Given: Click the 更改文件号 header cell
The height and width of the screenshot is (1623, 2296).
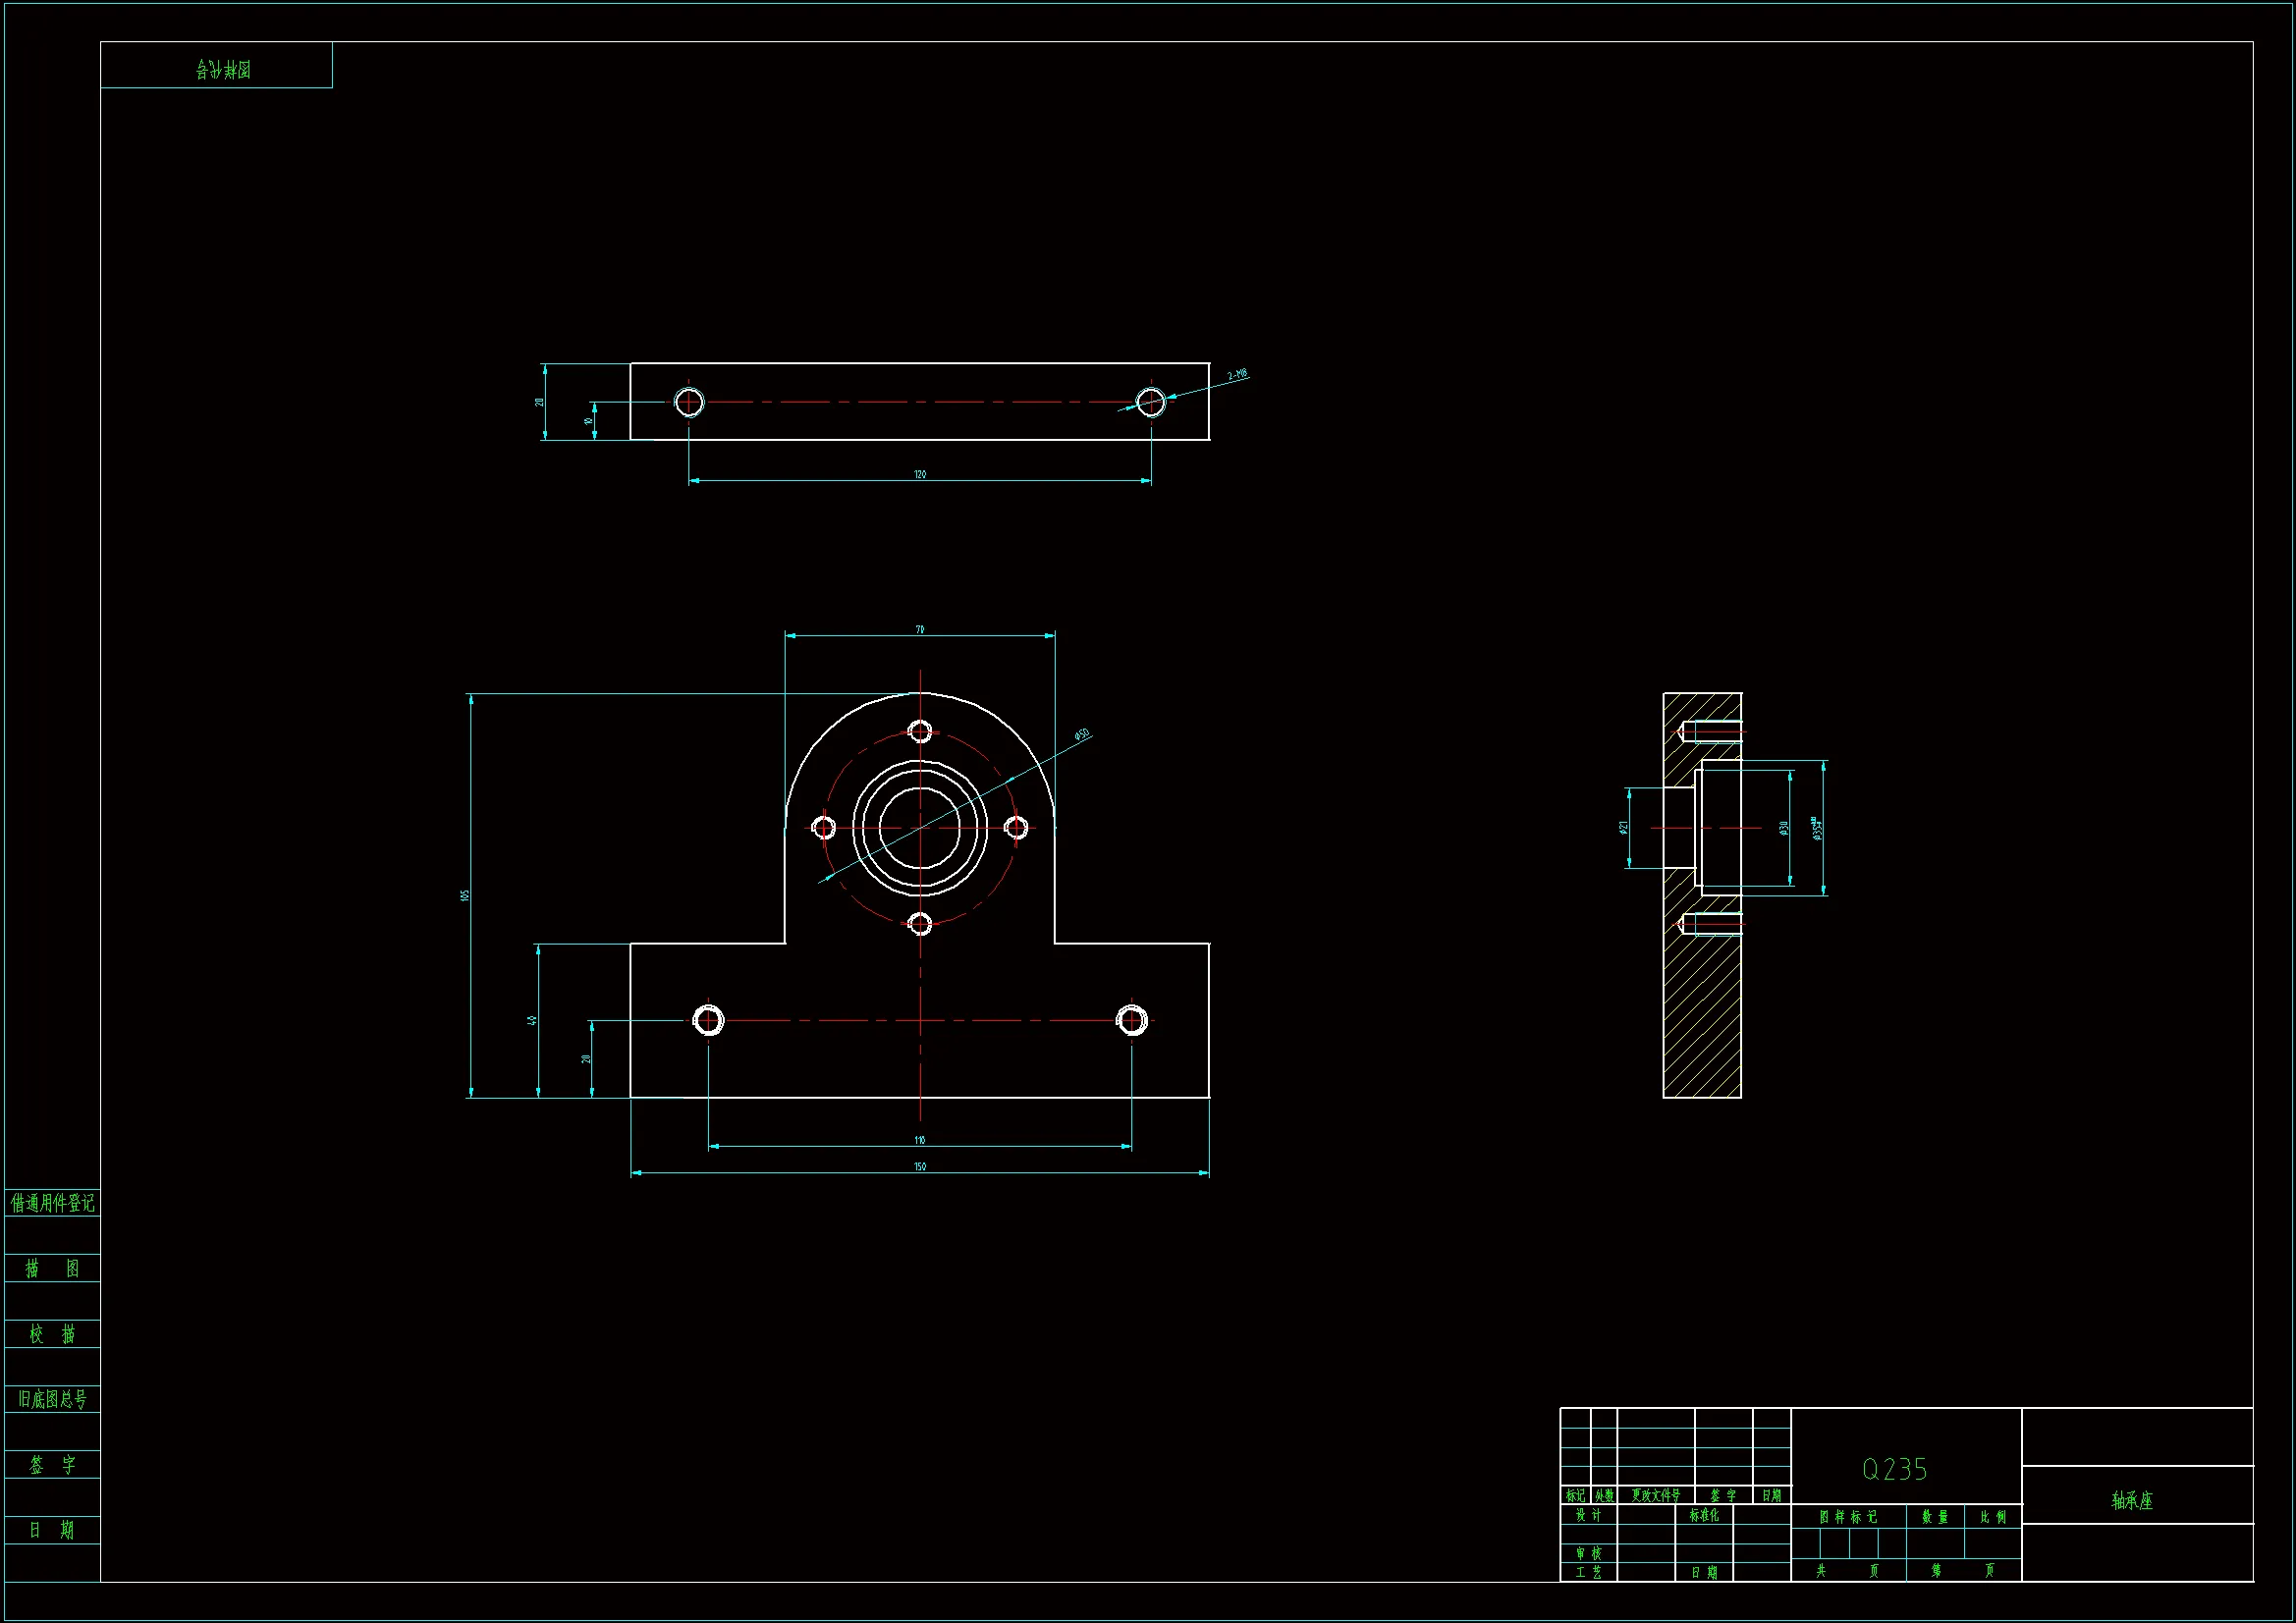Looking at the screenshot, I should 1655,1496.
